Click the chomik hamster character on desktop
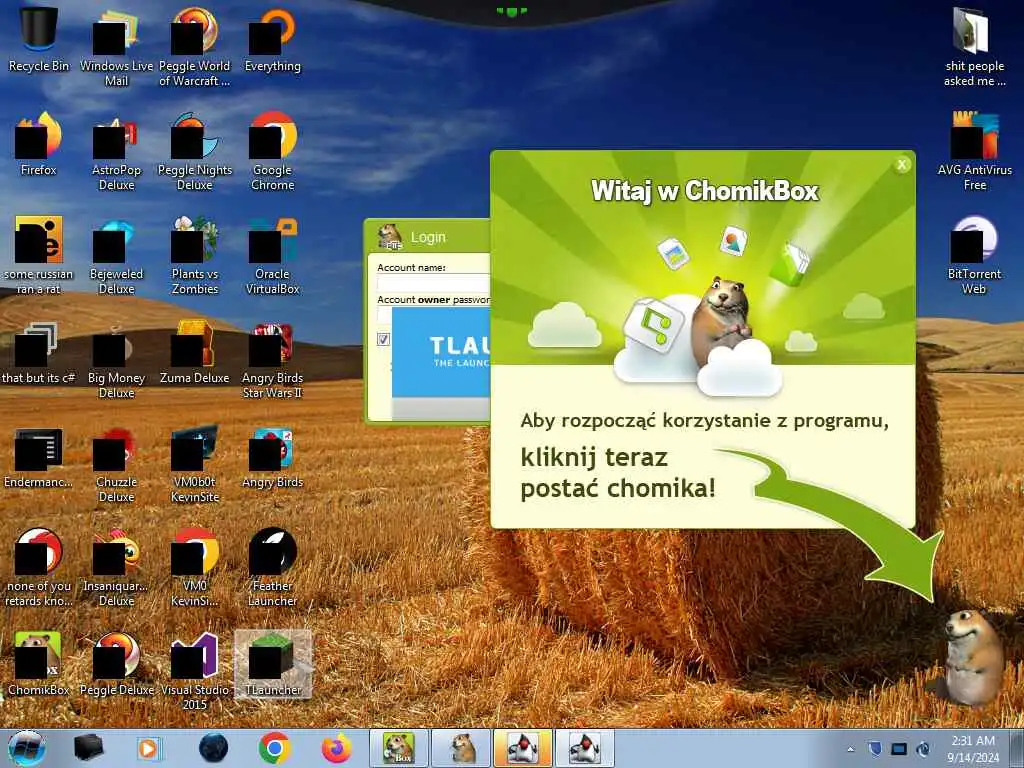This screenshot has width=1024, height=768. [974, 656]
